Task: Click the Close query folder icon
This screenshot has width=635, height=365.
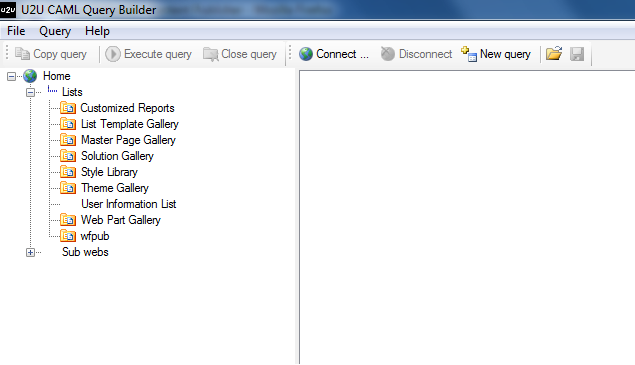Action: point(211,54)
